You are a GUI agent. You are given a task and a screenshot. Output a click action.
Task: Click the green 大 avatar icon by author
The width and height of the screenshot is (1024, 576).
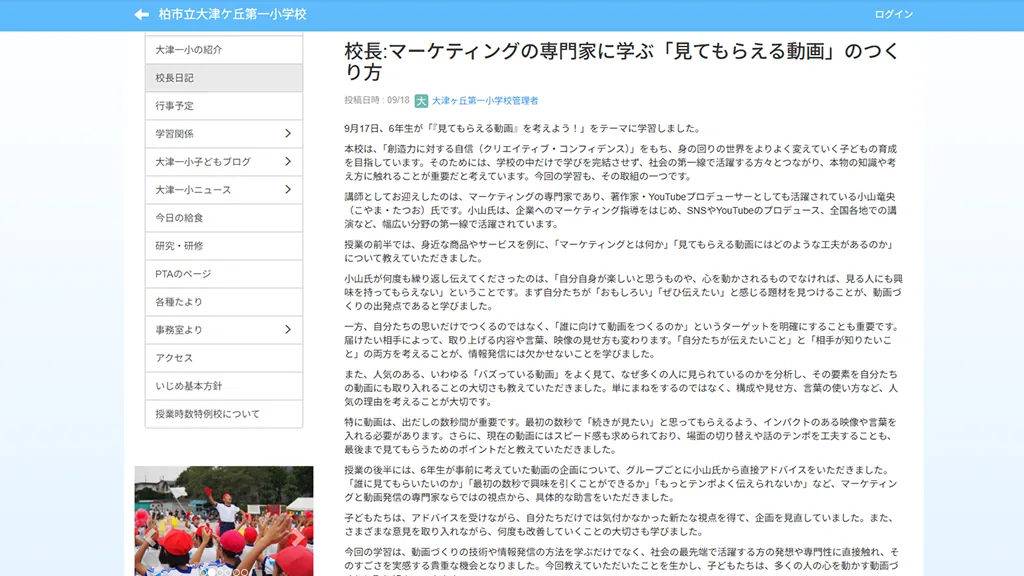(421, 101)
